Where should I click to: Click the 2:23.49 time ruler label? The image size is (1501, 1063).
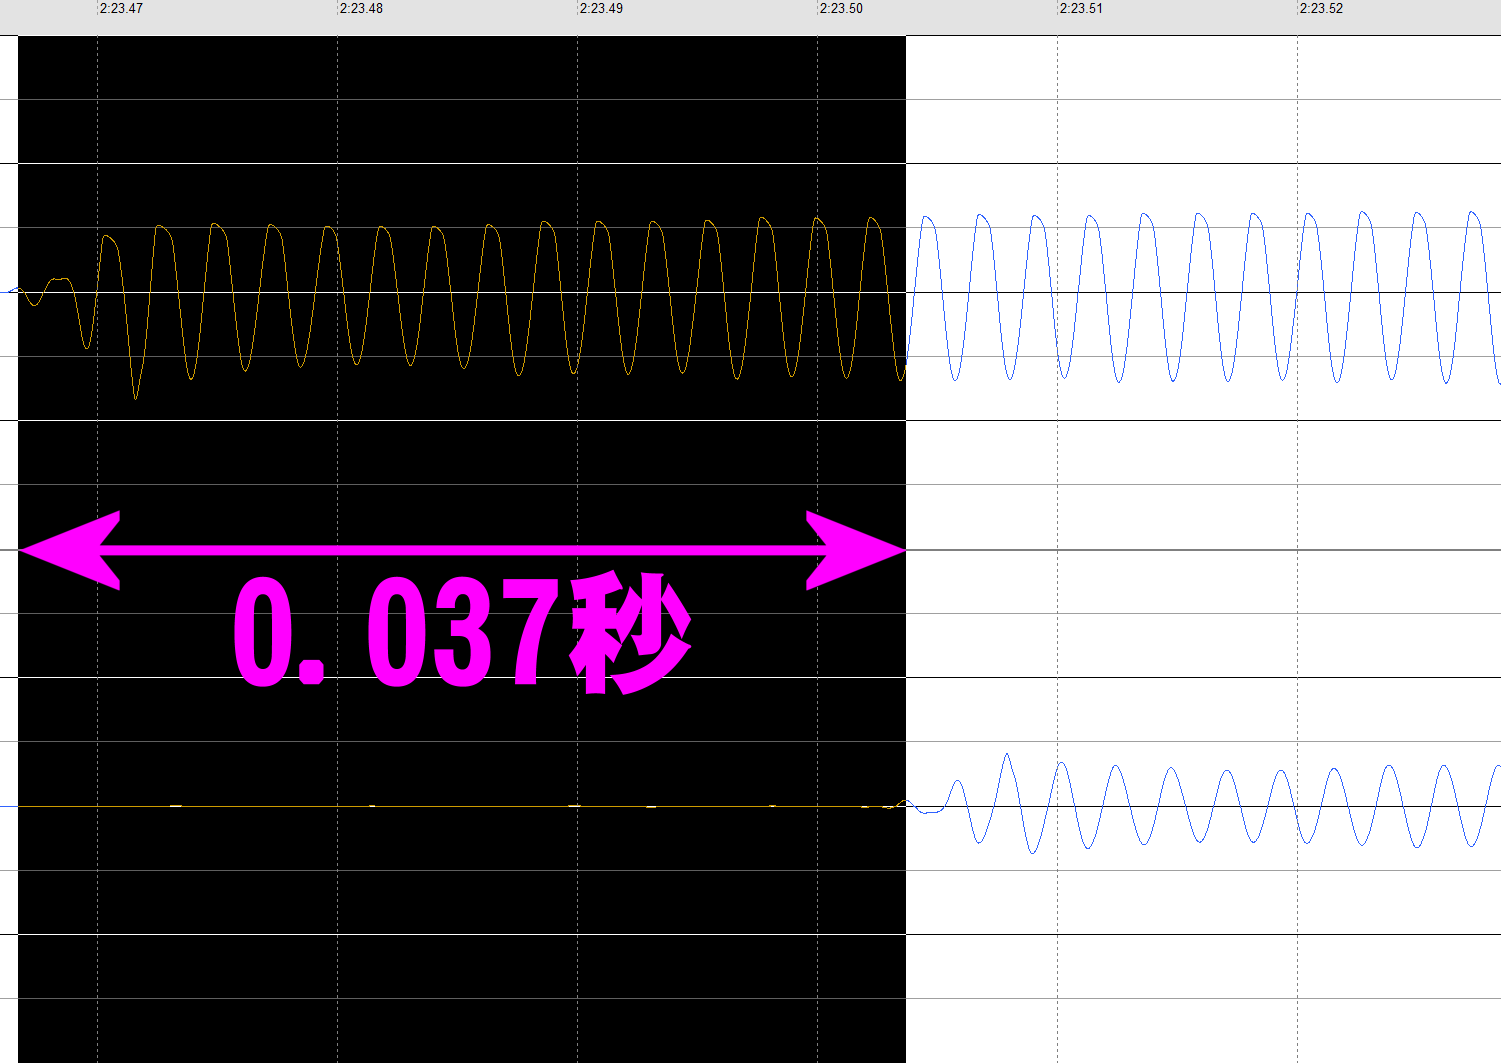[x=601, y=8]
